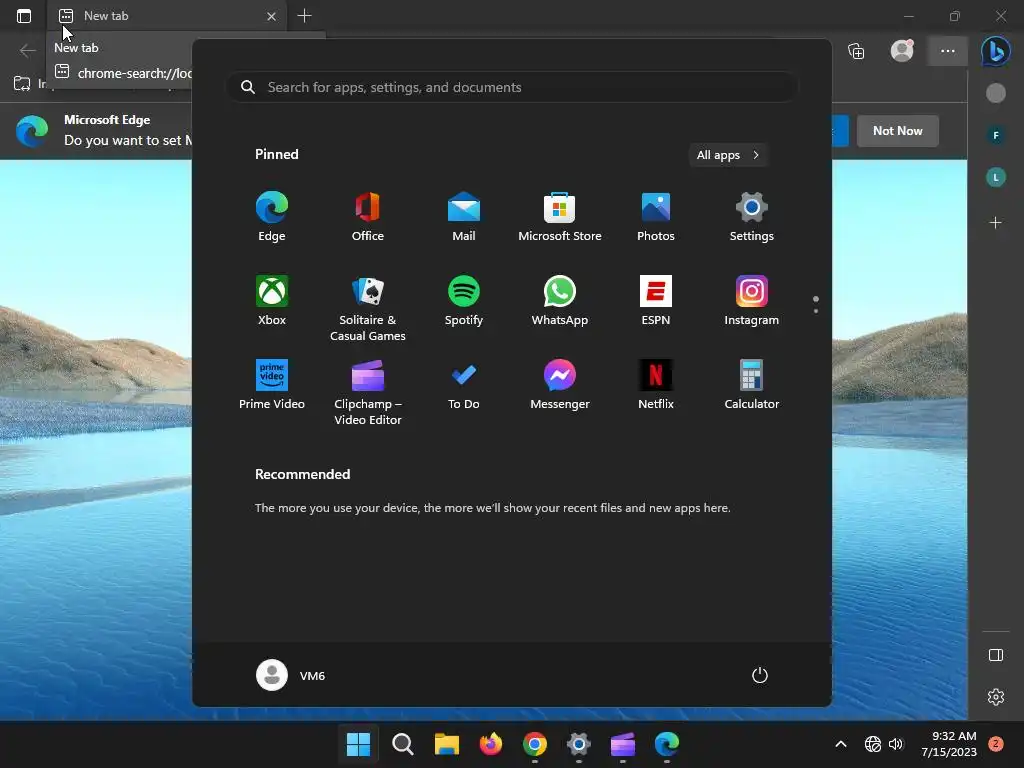Launch the Calculator app
This screenshot has width=1024, height=768.
(752, 385)
